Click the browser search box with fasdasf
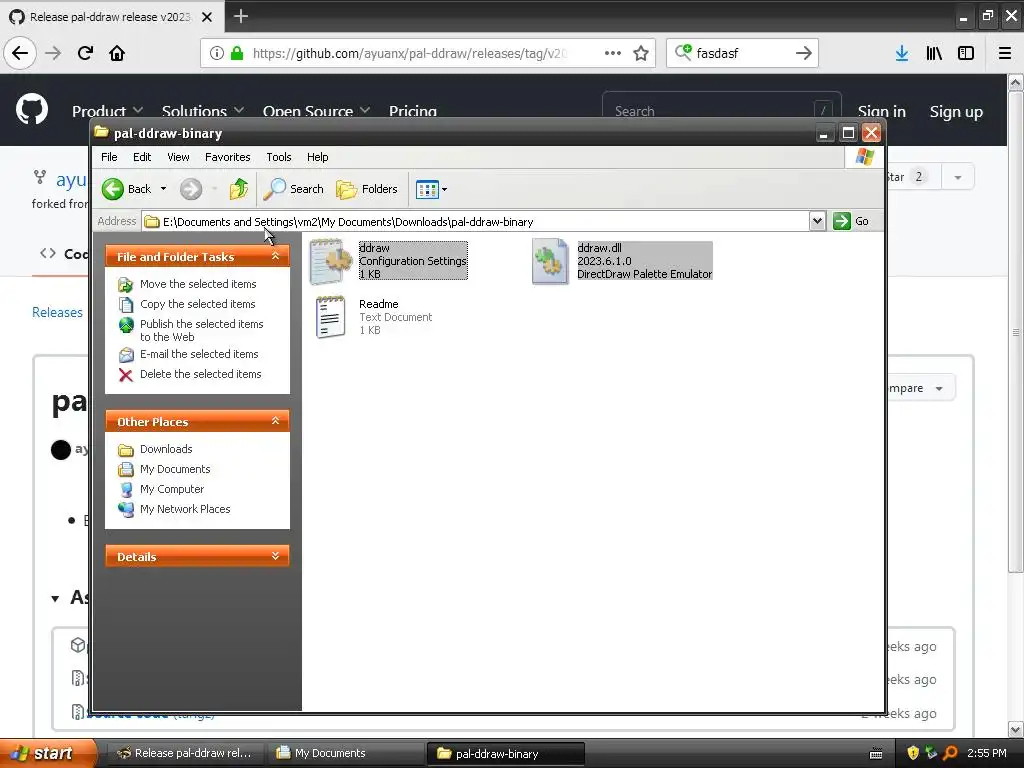This screenshot has height=768, width=1024. (743, 53)
